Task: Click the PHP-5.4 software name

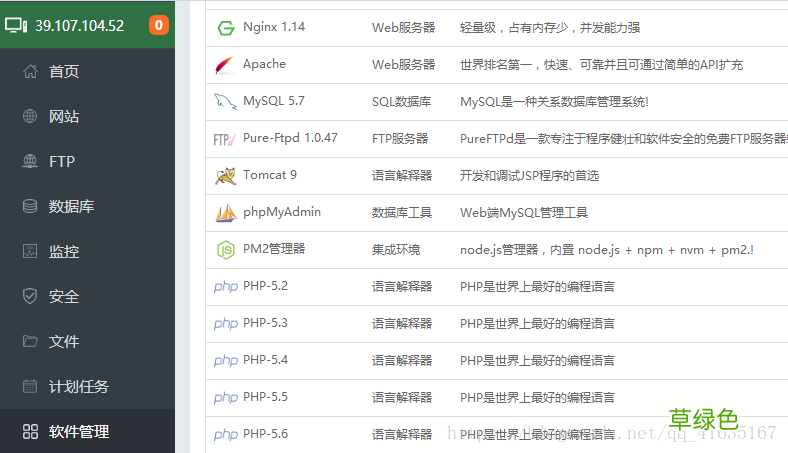Action: pos(265,359)
